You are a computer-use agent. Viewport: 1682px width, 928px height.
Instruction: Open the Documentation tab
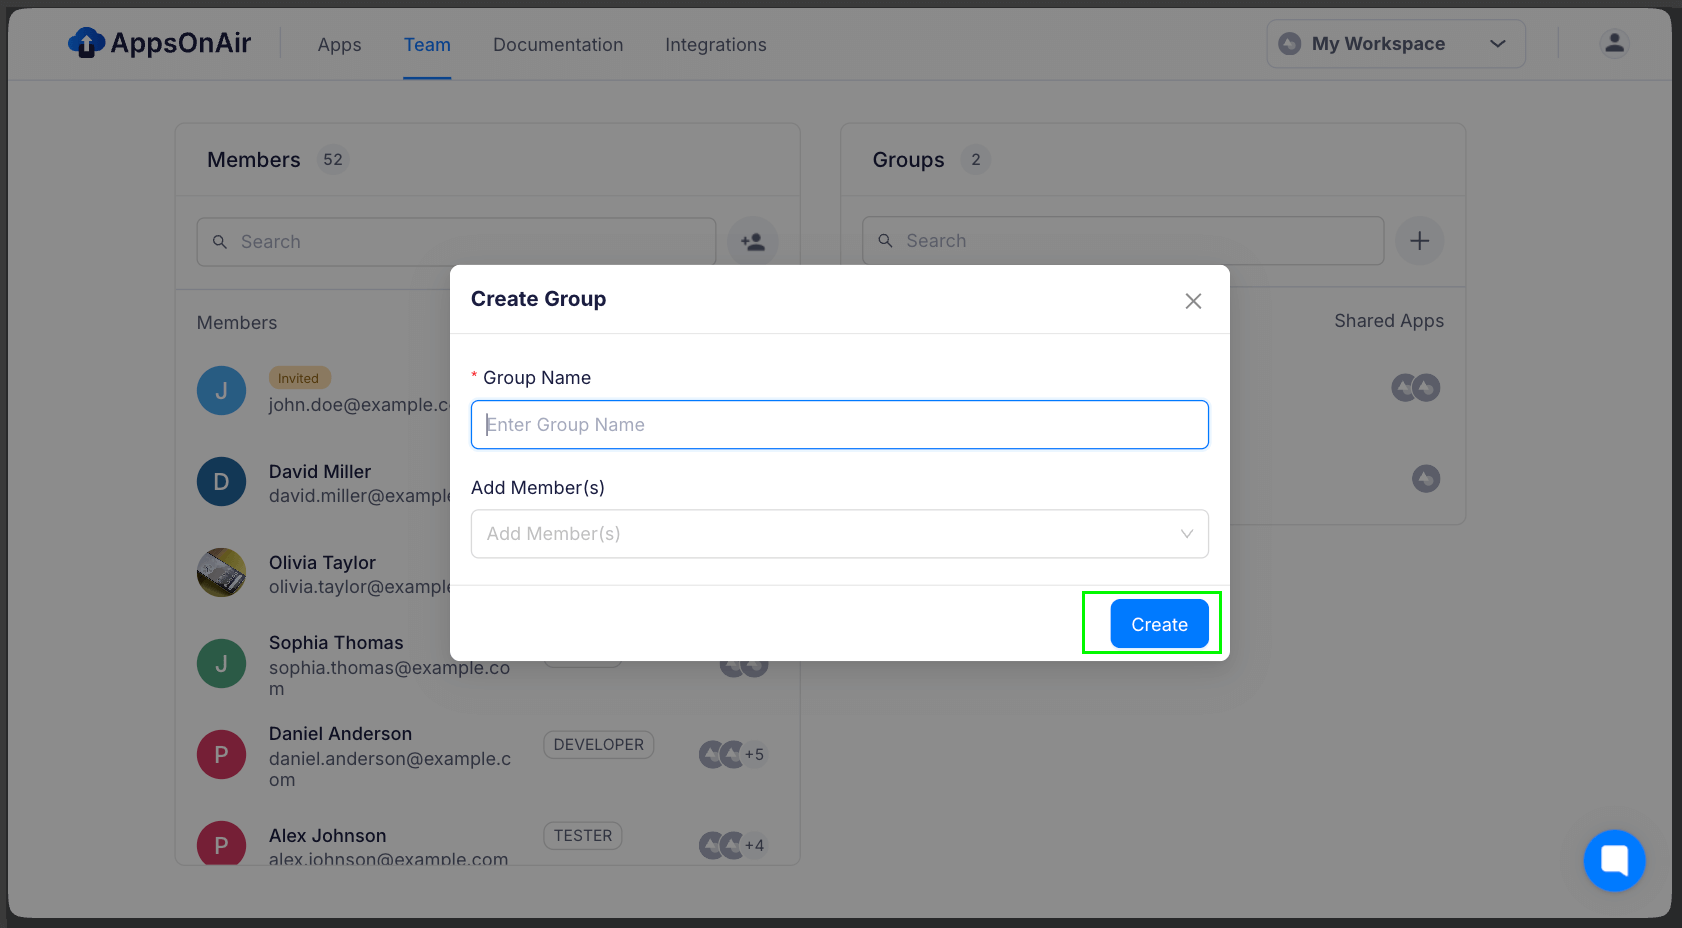tap(557, 45)
